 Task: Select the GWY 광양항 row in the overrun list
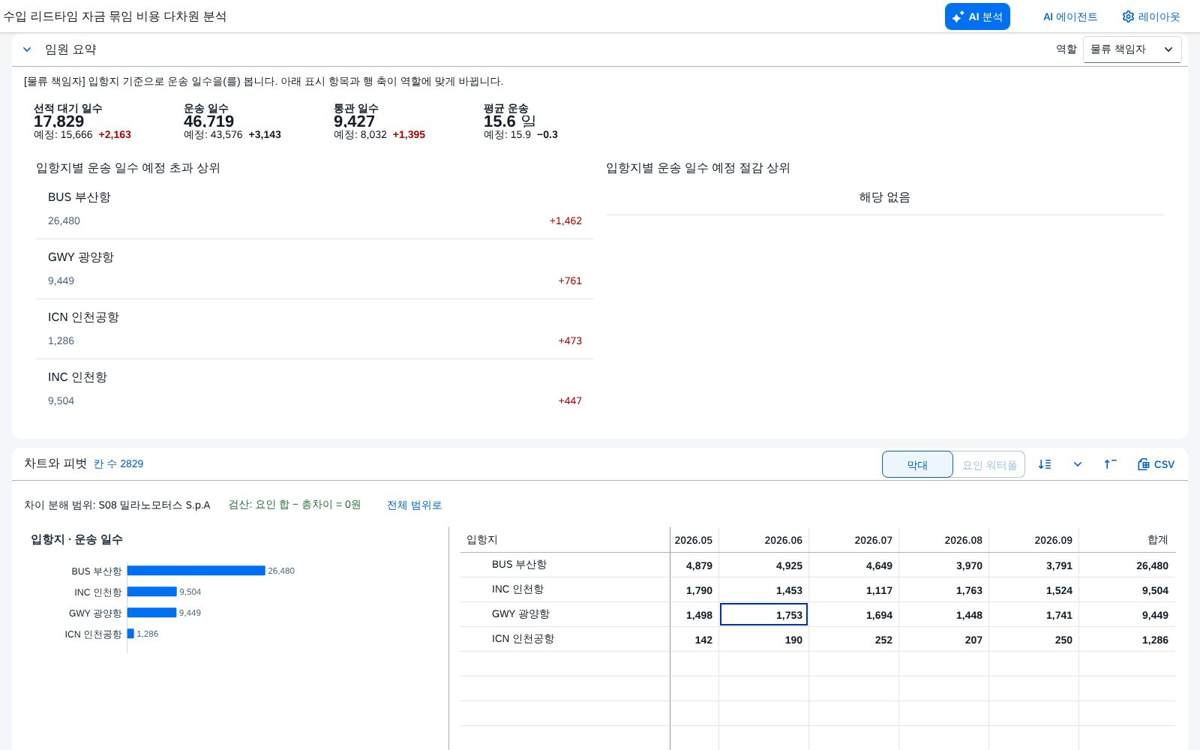pyautogui.click(x=314, y=269)
